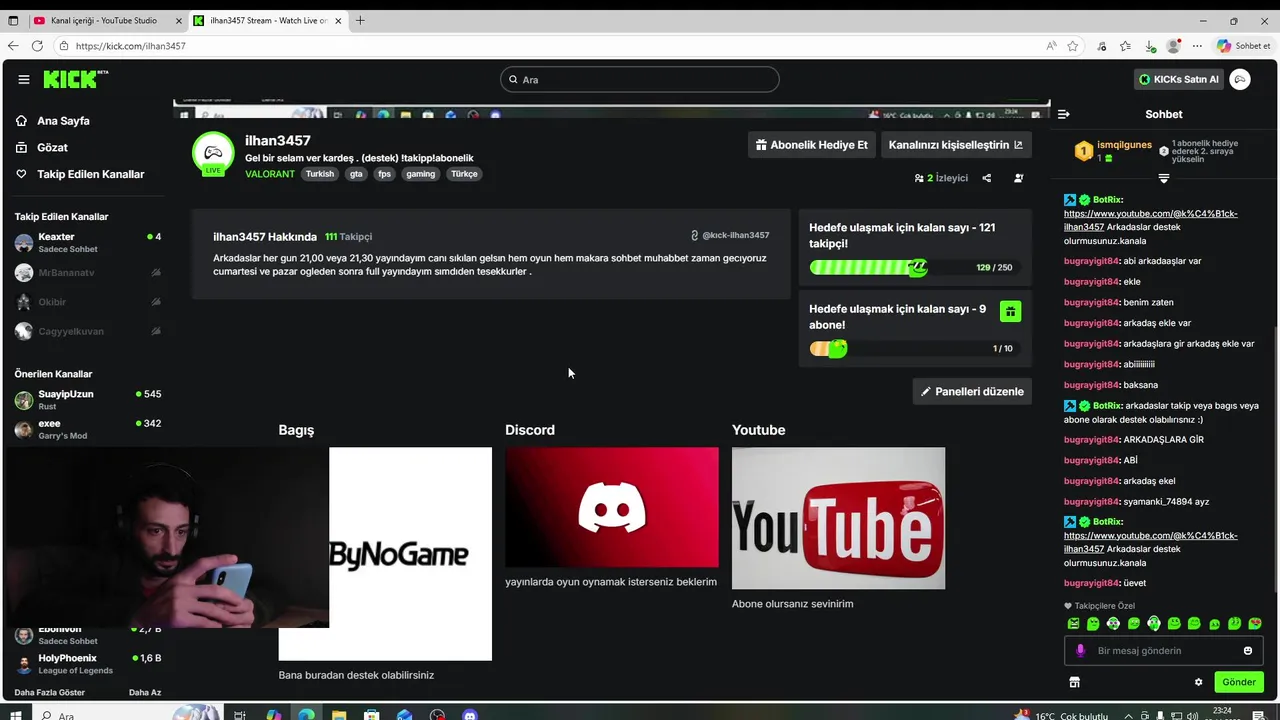Screen dimensions: 1280x720
Task: Open the Windows Start menu
Action: click(14, 714)
